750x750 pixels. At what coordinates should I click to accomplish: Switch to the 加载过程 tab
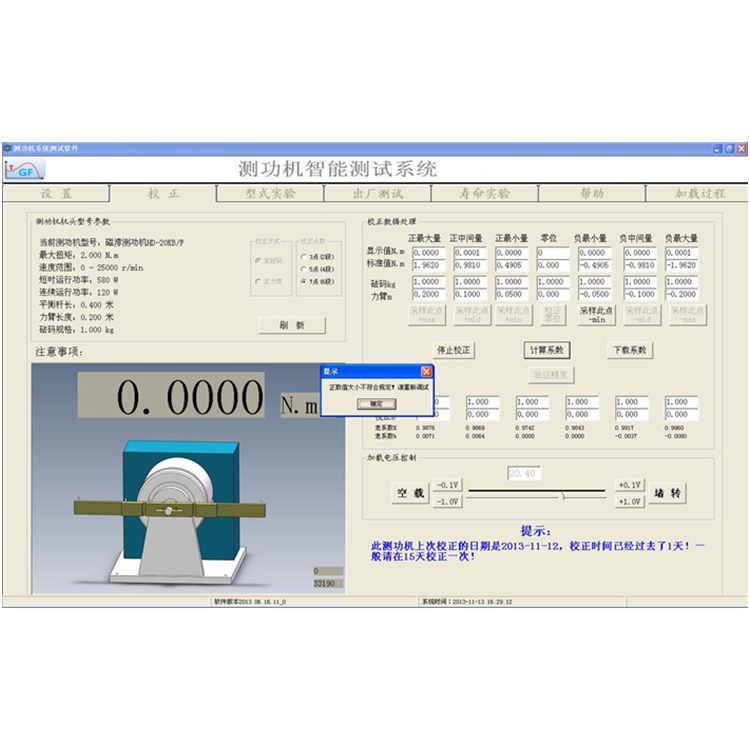point(698,194)
